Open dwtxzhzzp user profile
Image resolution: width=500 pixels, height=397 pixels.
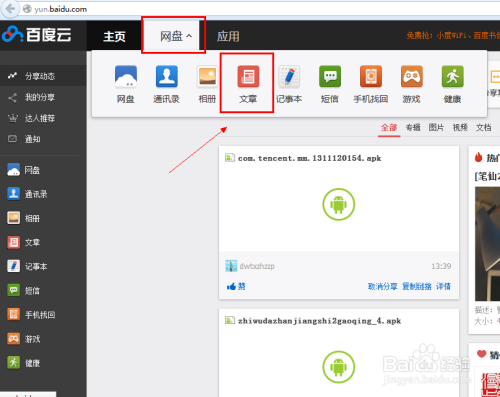coord(257,266)
